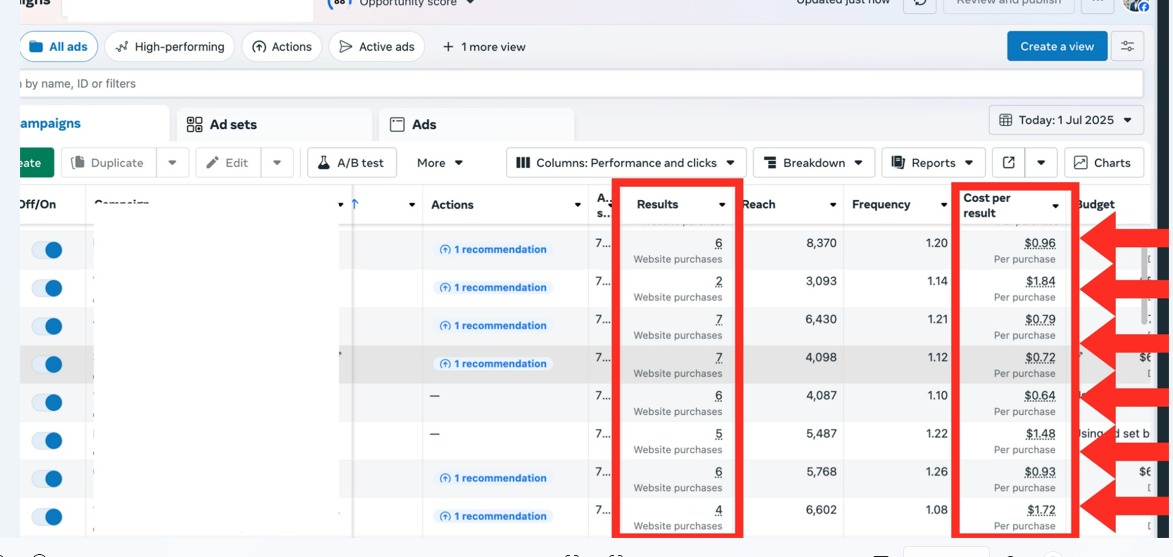The width and height of the screenshot is (1173, 557).
Task: Open the Charts panel
Action: pyautogui.click(x=1102, y=163)
